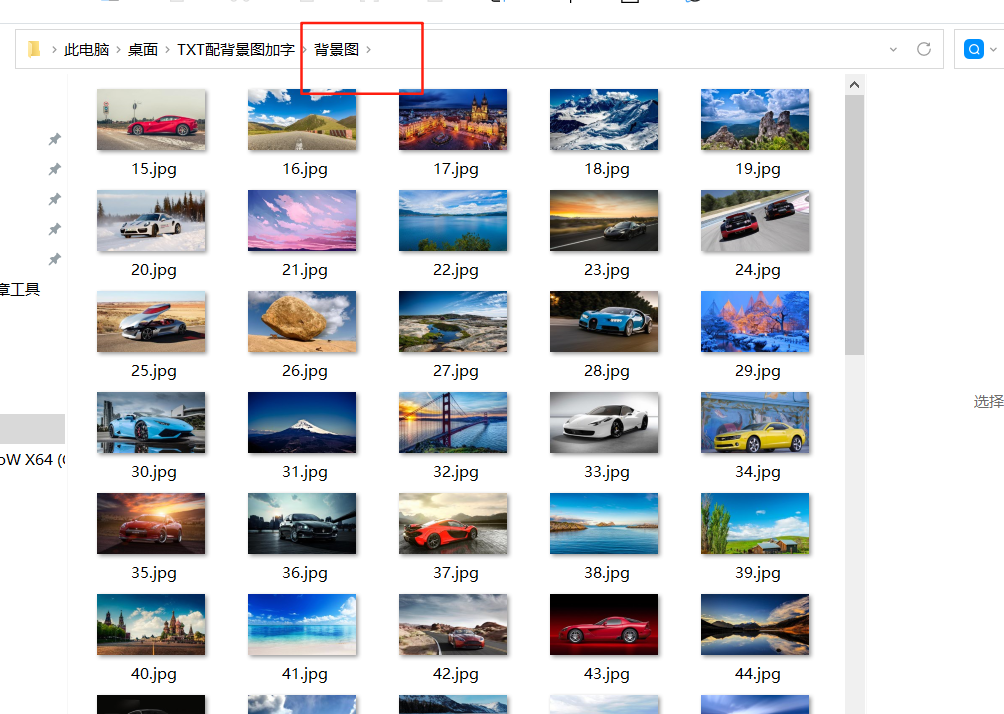Expand the chevron after 桌面 breadcrumb

click(168, 49)
